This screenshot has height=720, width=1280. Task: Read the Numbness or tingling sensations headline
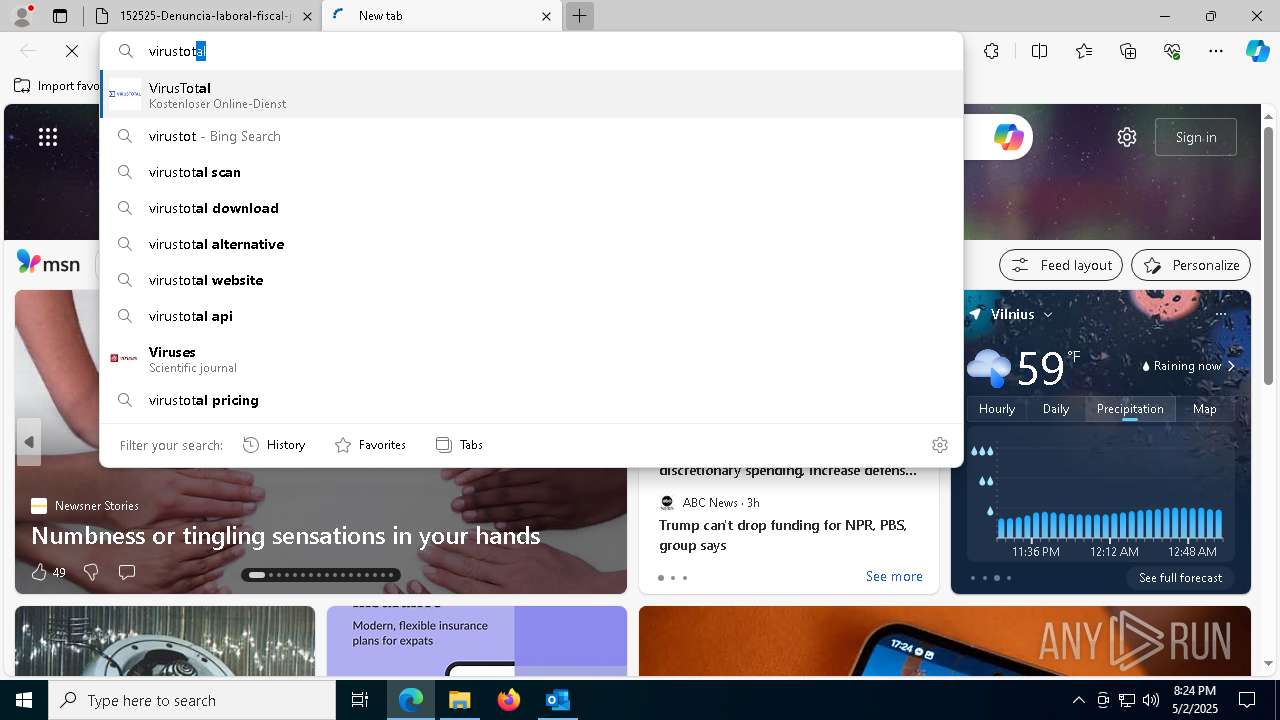(286, 536)
